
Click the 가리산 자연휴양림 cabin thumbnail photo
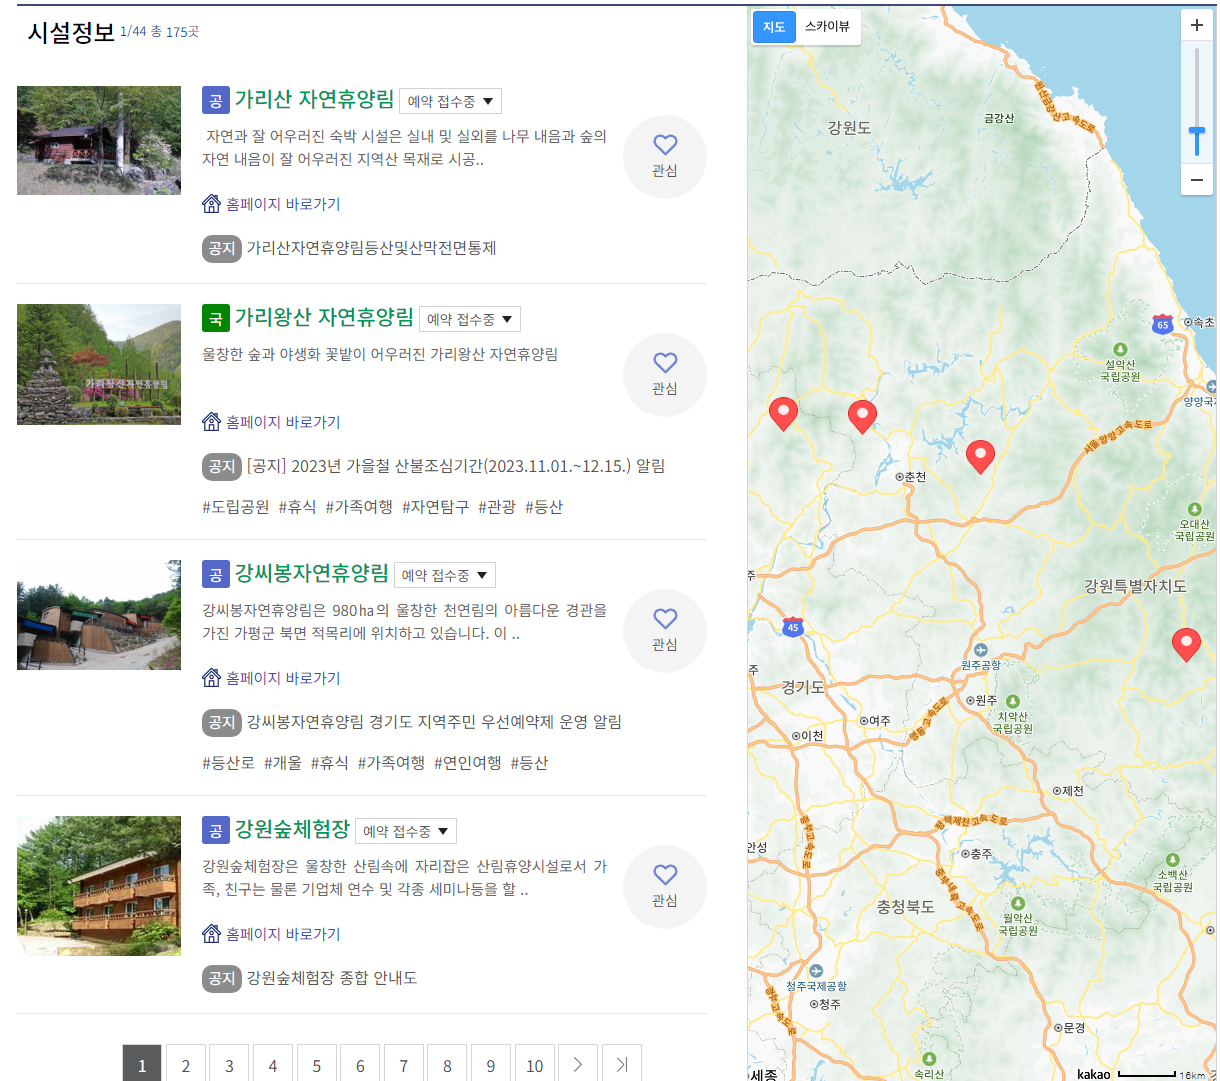click(99, 140)
